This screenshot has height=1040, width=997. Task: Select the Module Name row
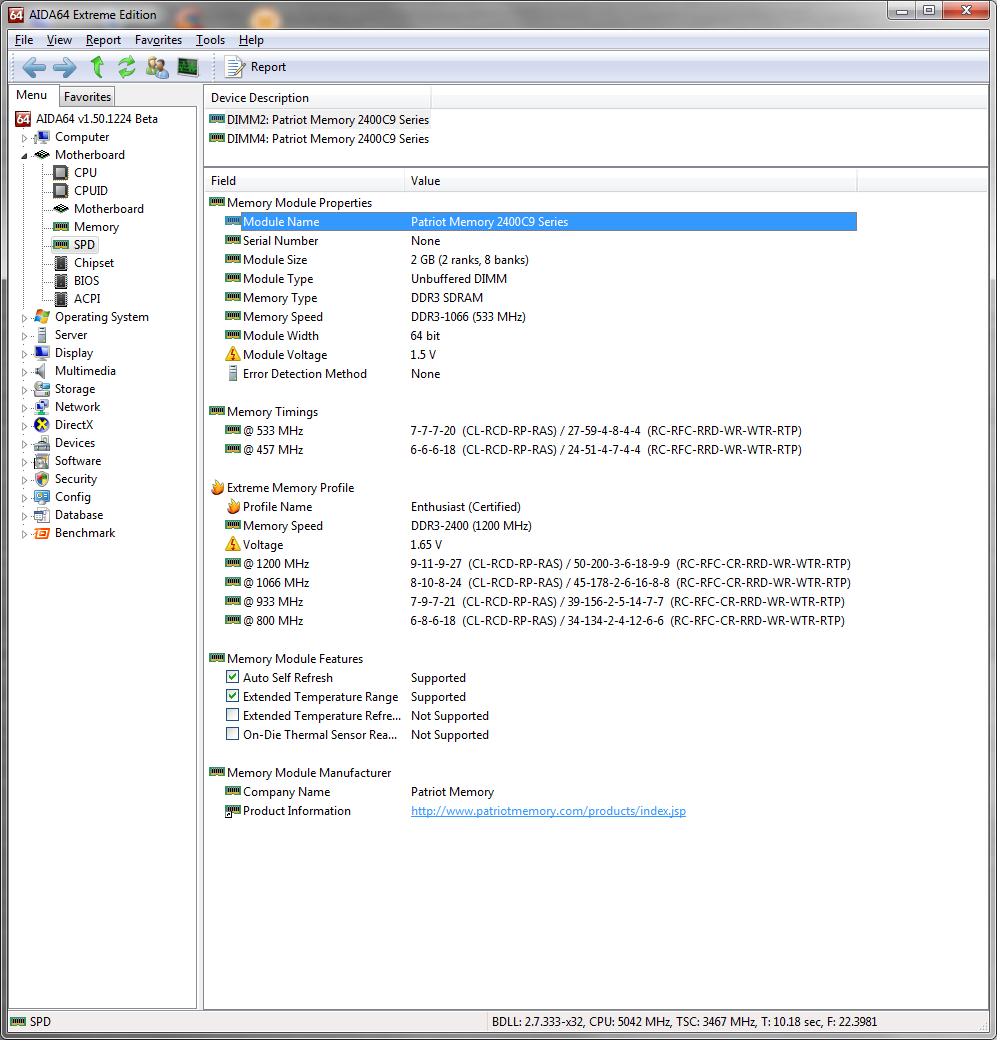tap(541, 222)
